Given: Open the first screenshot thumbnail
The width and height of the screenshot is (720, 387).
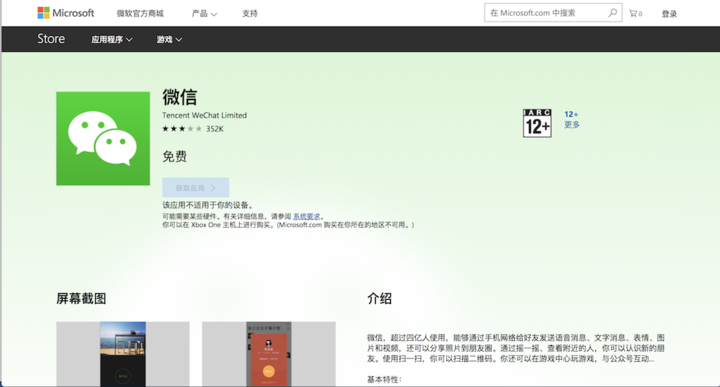Looking at the screenshot, I should [123, 354].
